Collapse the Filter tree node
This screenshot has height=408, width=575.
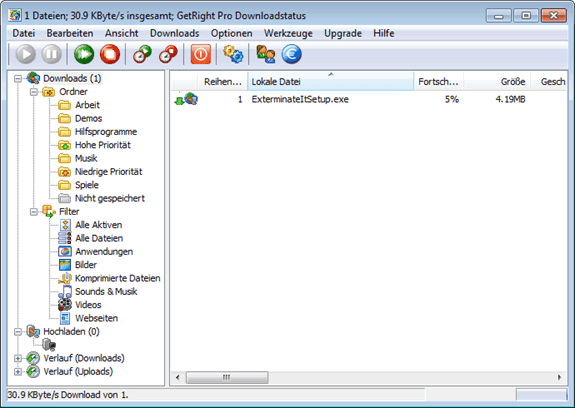(x=34, y=212)
